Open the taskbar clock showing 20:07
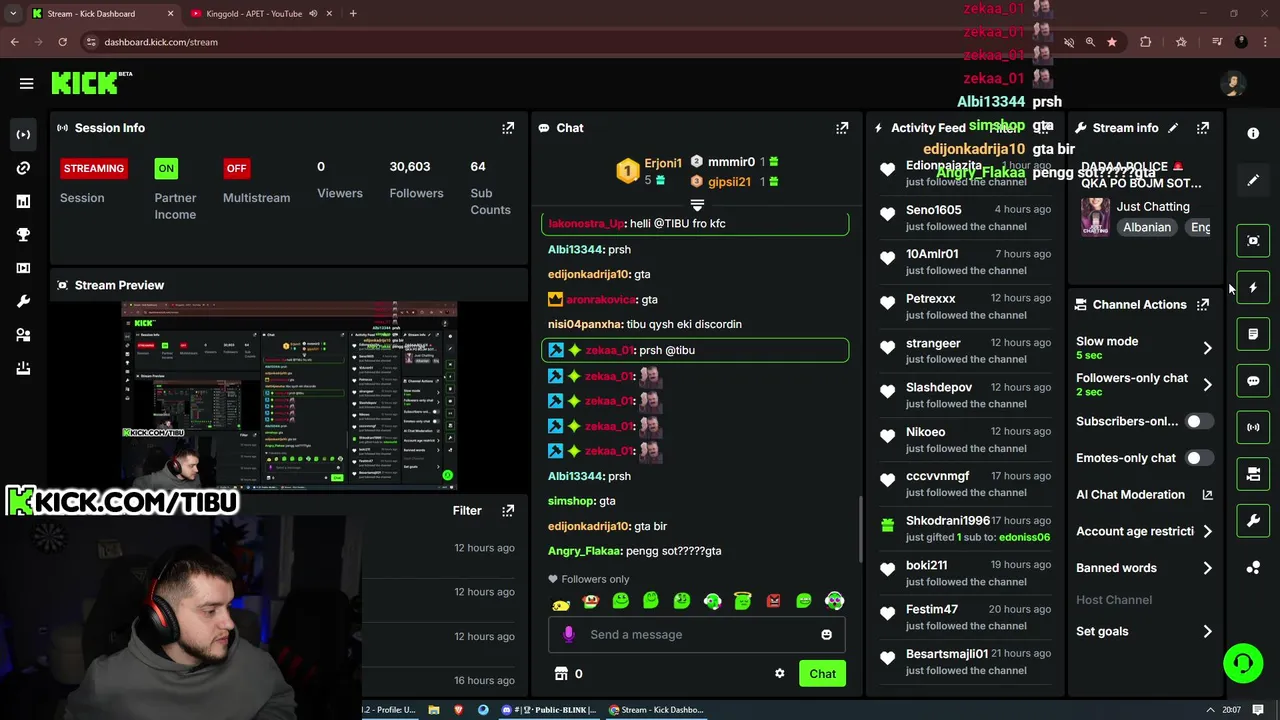The width and height of the screenshot is (1280, 720). click(1231, 710)
